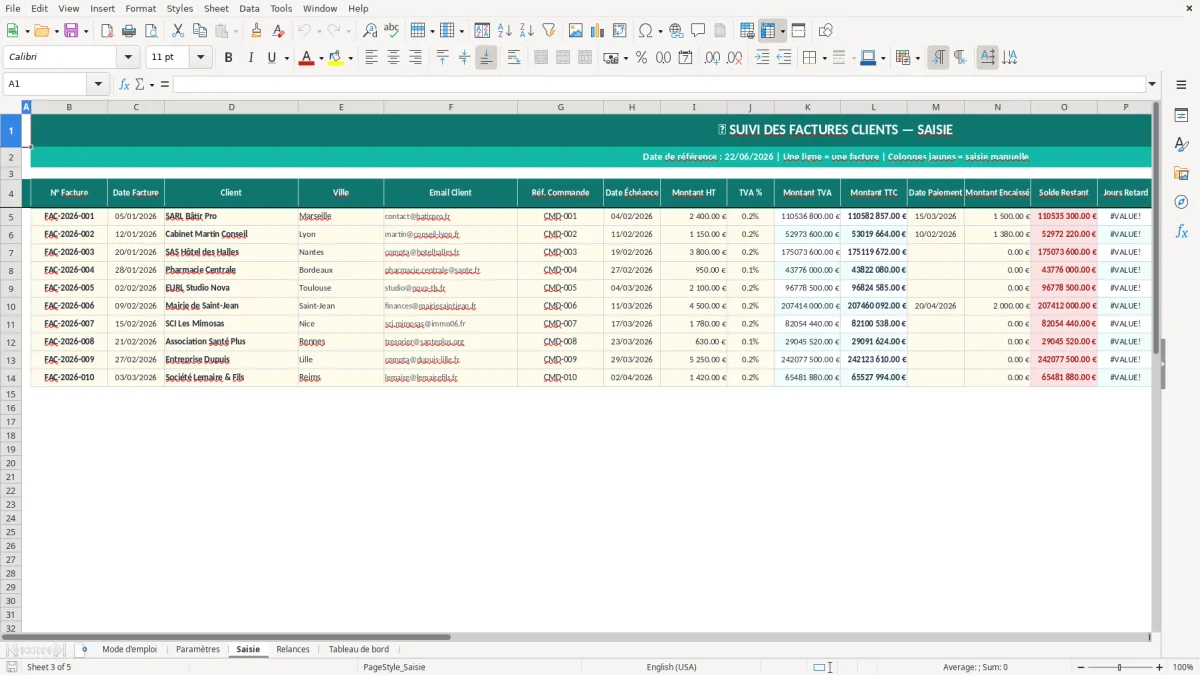Expand the Borders dropdown arrow
The image size is (1200, 675).
pos(824,58)
